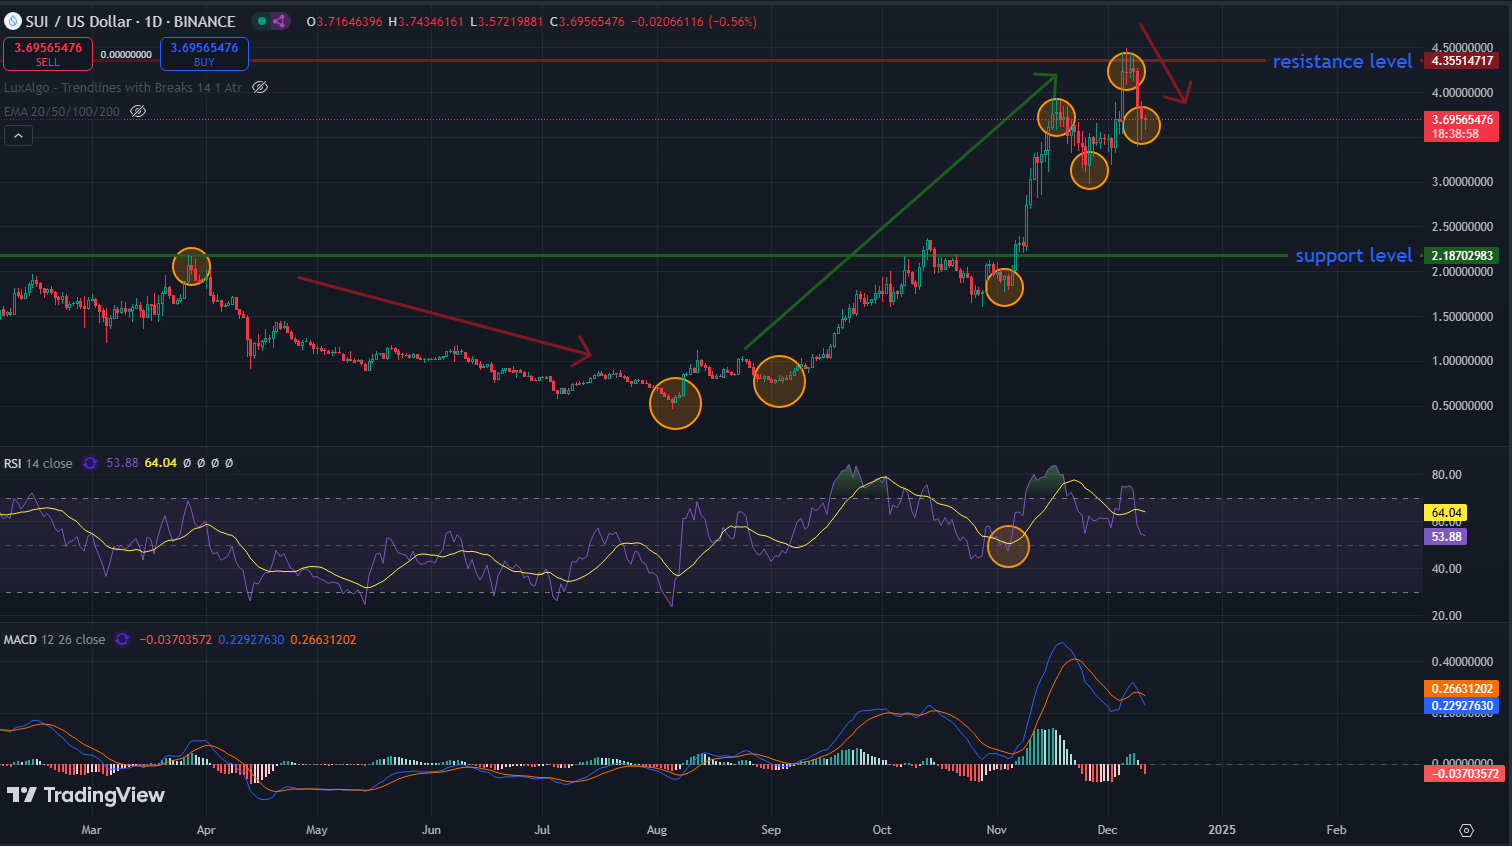
Task: Click the SELL button at 3.69565476
Action: click(x=48, y=54)
